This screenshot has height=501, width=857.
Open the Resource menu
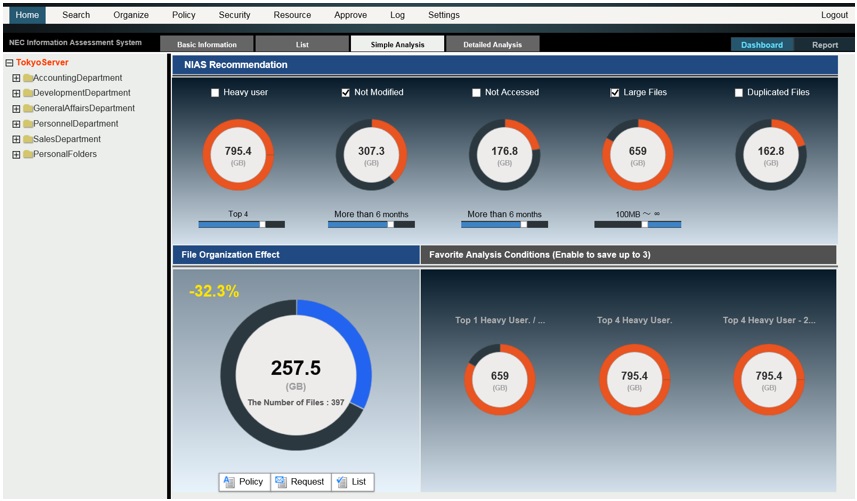coord(292,15)
